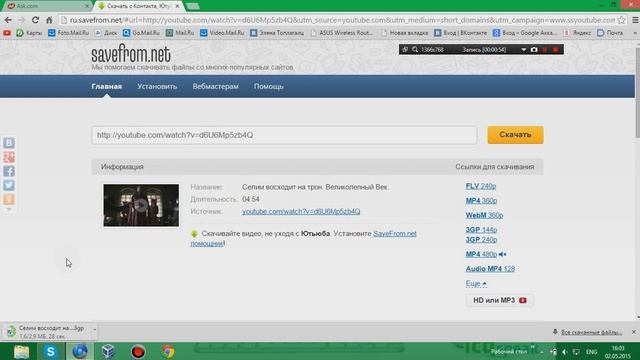Click HD или MP3 button
Image resolution: width=640 pixels, height=360 pixels.
point(500,300)
